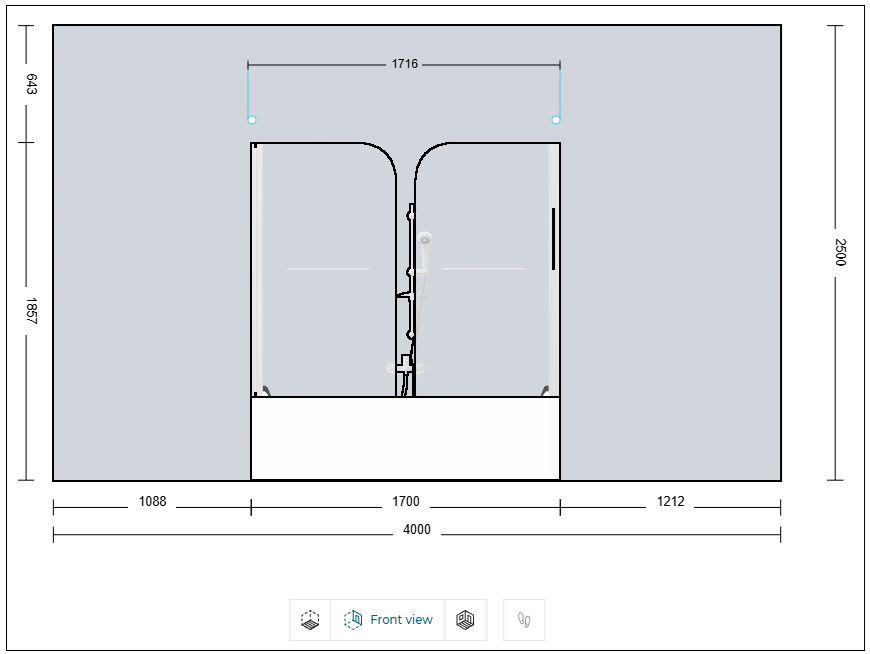Select the left glass shower door
This screenshot has width=870, height=654.
pos(320,270)
